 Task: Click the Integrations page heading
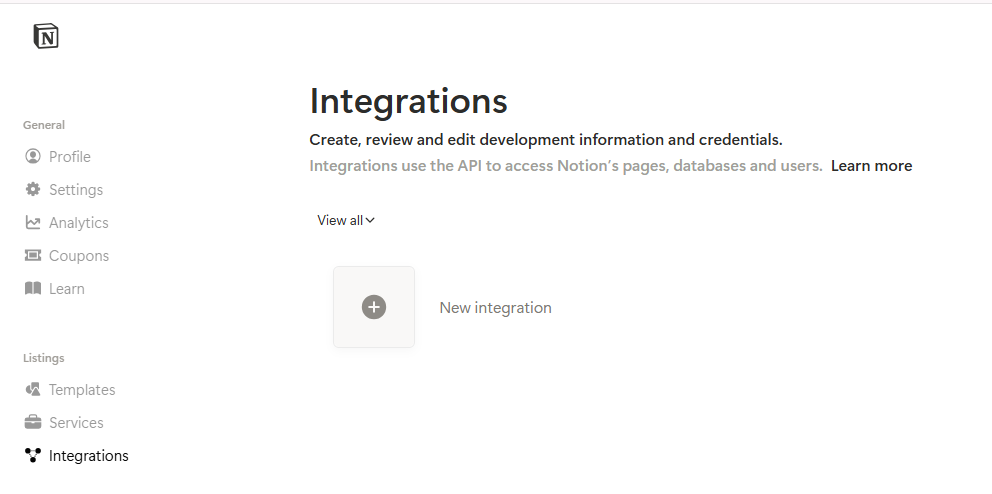[408, 101]
